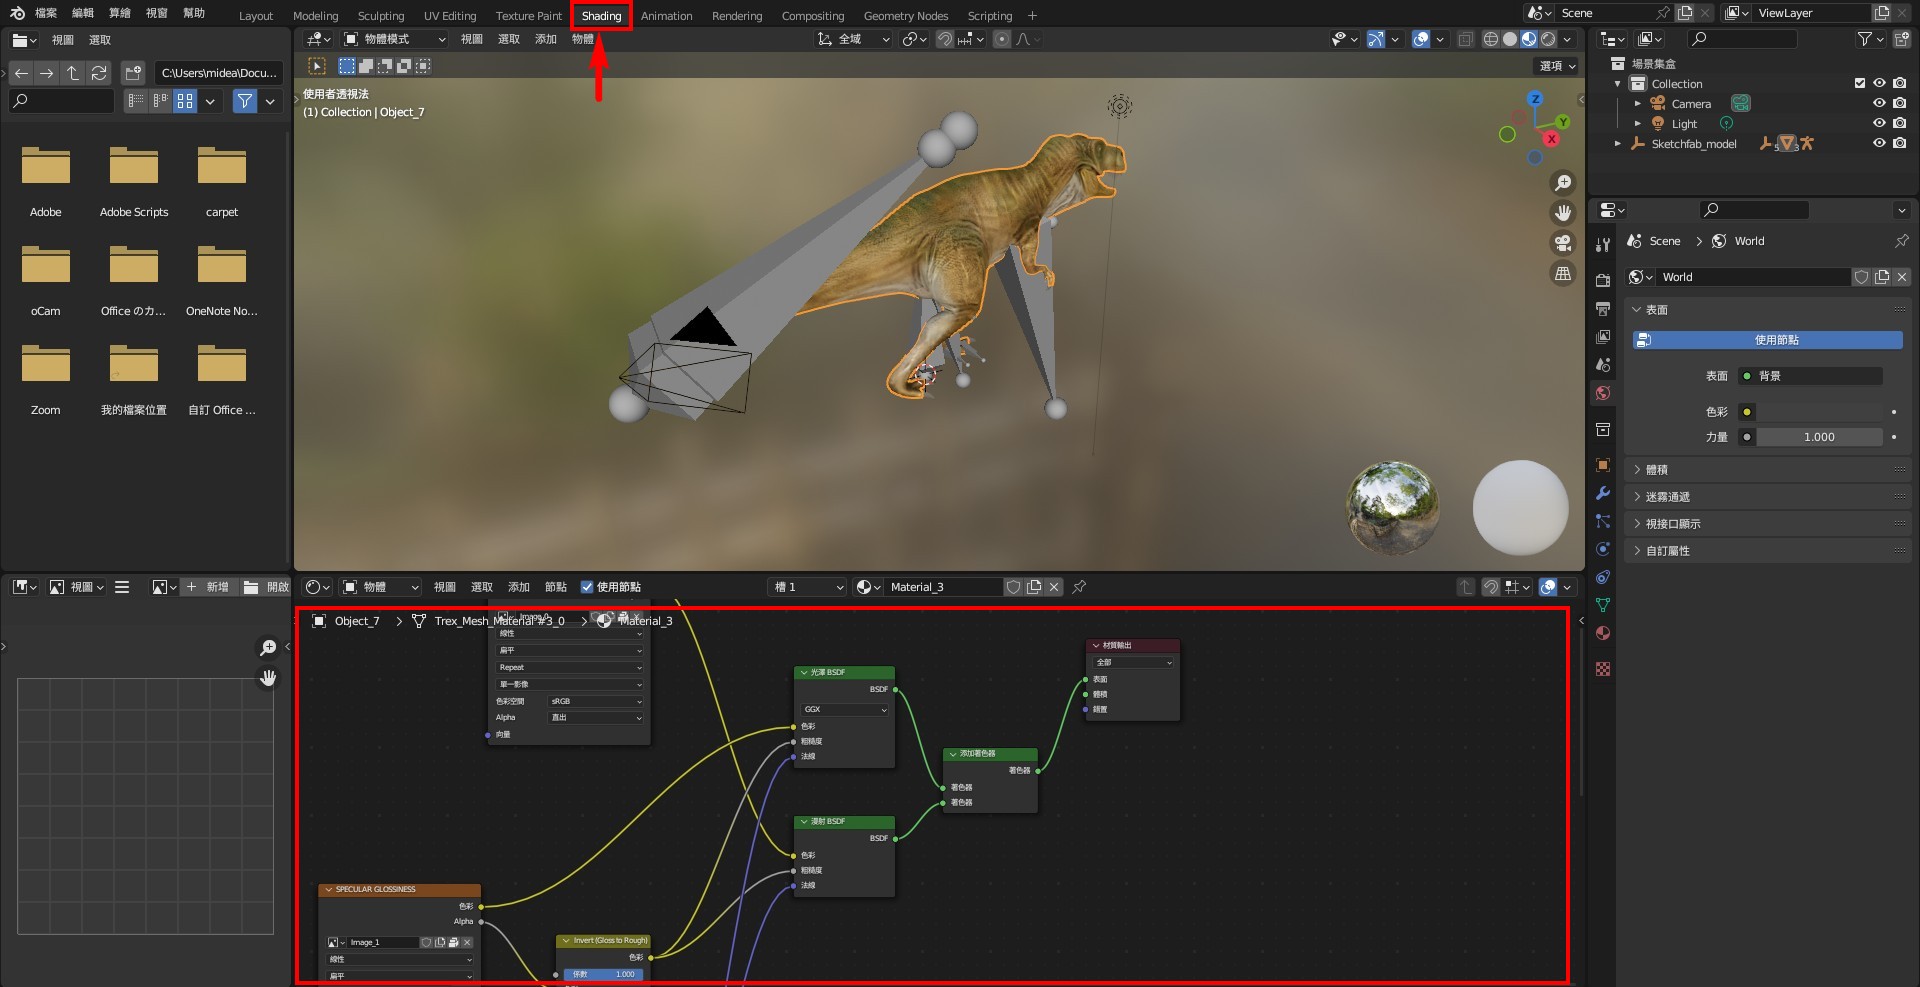Click the refresh icon in file browser

pos(99,73)
